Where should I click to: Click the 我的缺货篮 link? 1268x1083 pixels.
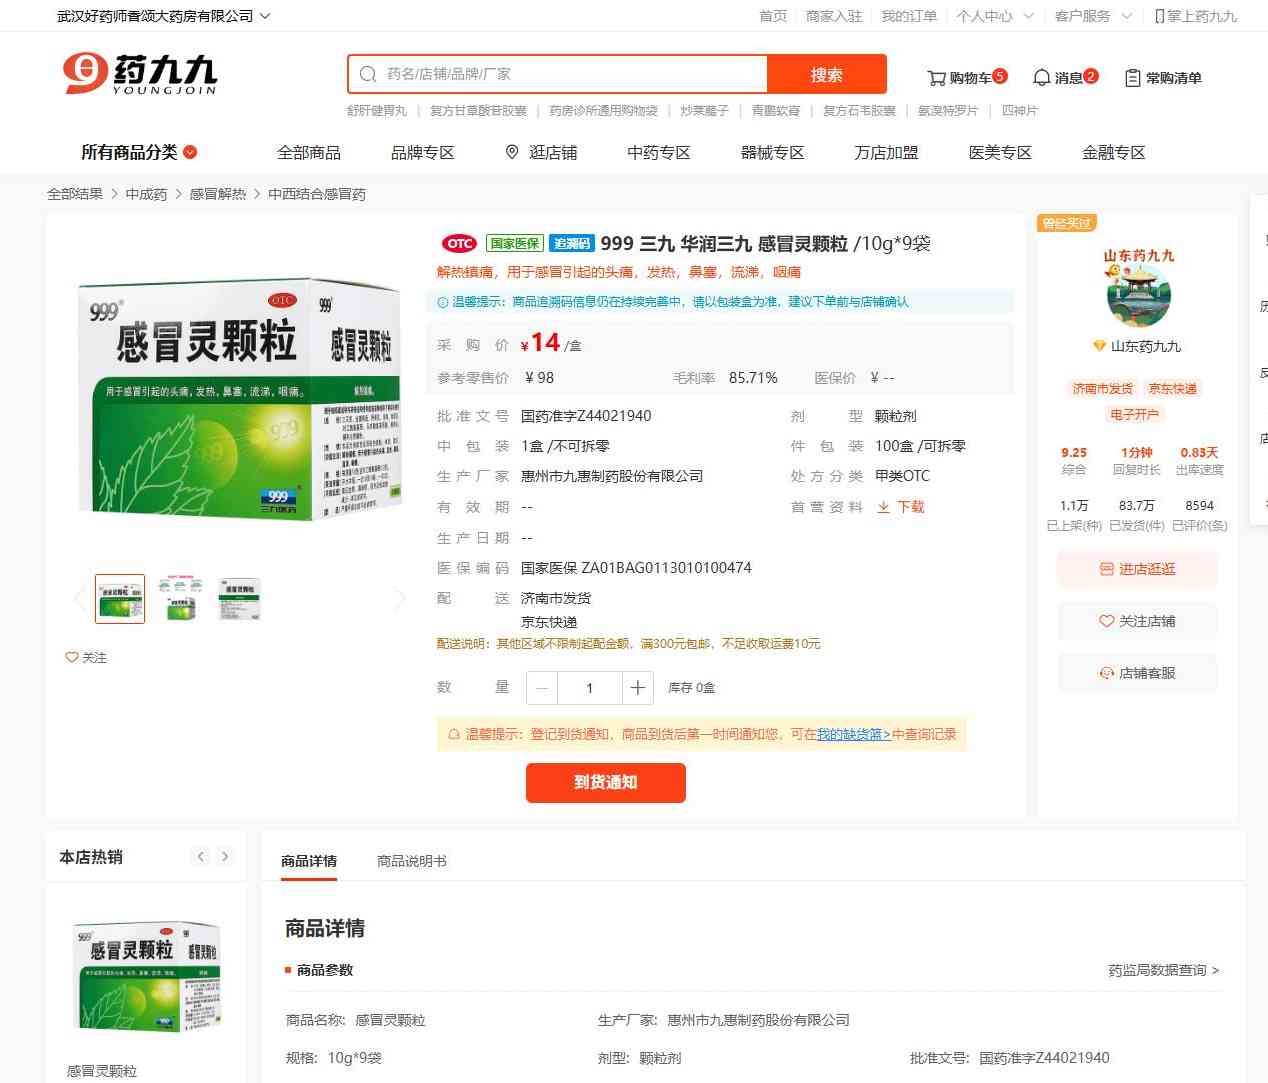coord(853,734)
